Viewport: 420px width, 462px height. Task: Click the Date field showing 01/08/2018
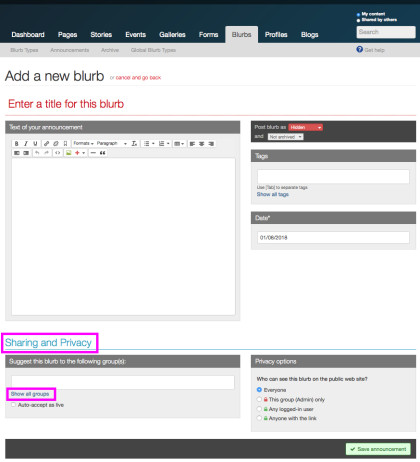click(333, 238)
